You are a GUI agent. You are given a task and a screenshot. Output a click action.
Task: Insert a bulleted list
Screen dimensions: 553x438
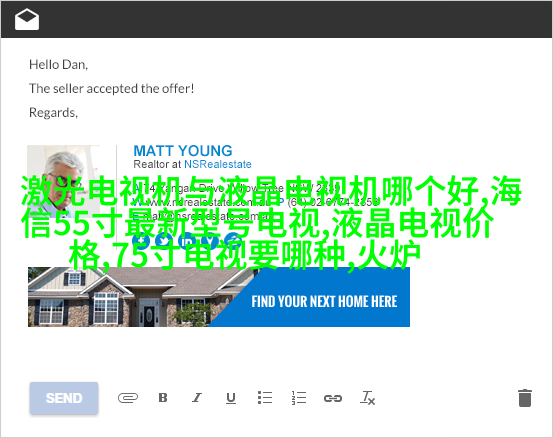pyautogui.click(x=265, y=397)
